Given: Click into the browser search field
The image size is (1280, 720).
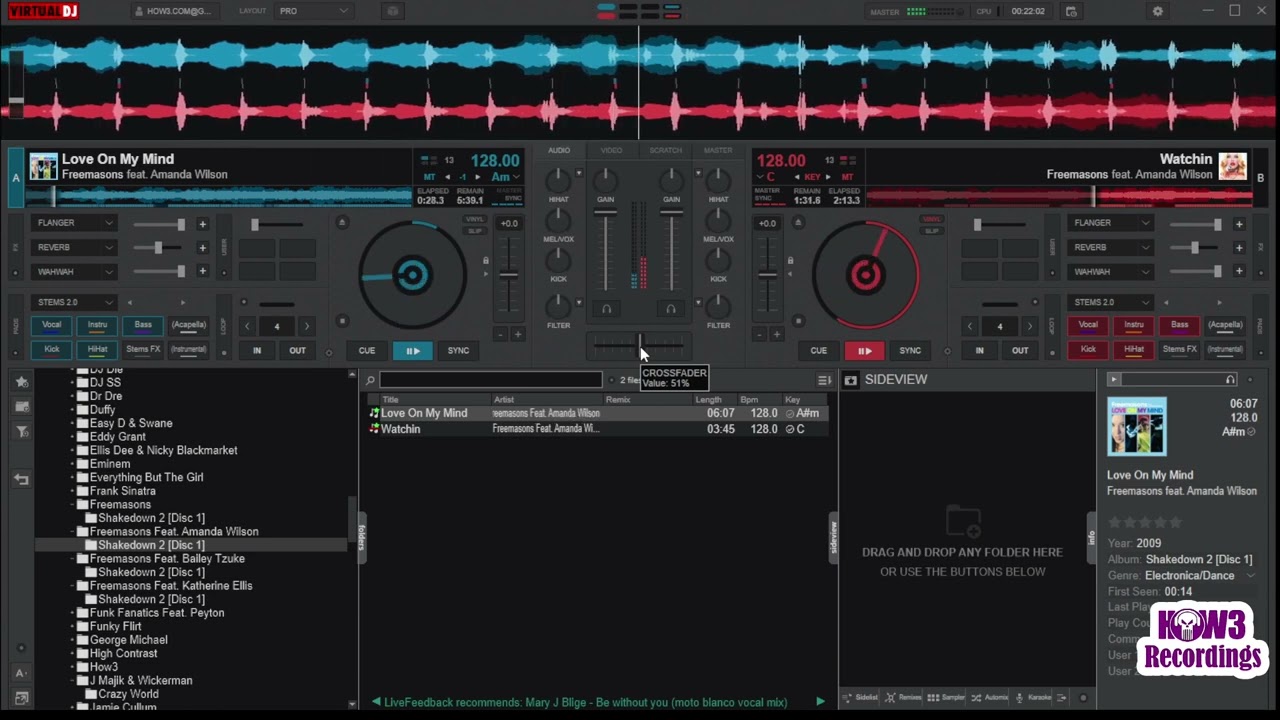Looking at the screenshot, I should [491, 380].
